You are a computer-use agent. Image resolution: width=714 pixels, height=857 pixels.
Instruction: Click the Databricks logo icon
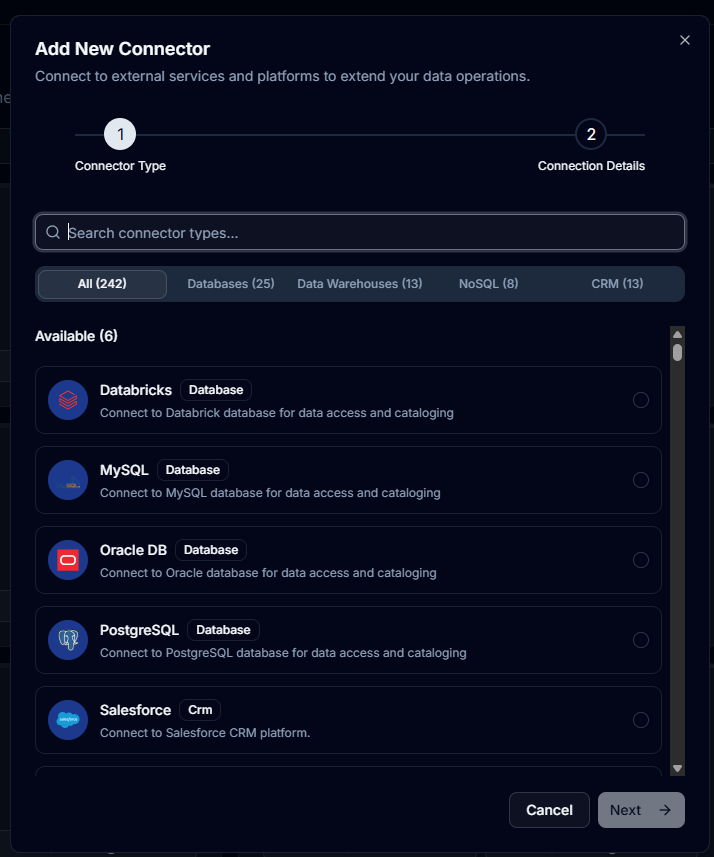68,400
